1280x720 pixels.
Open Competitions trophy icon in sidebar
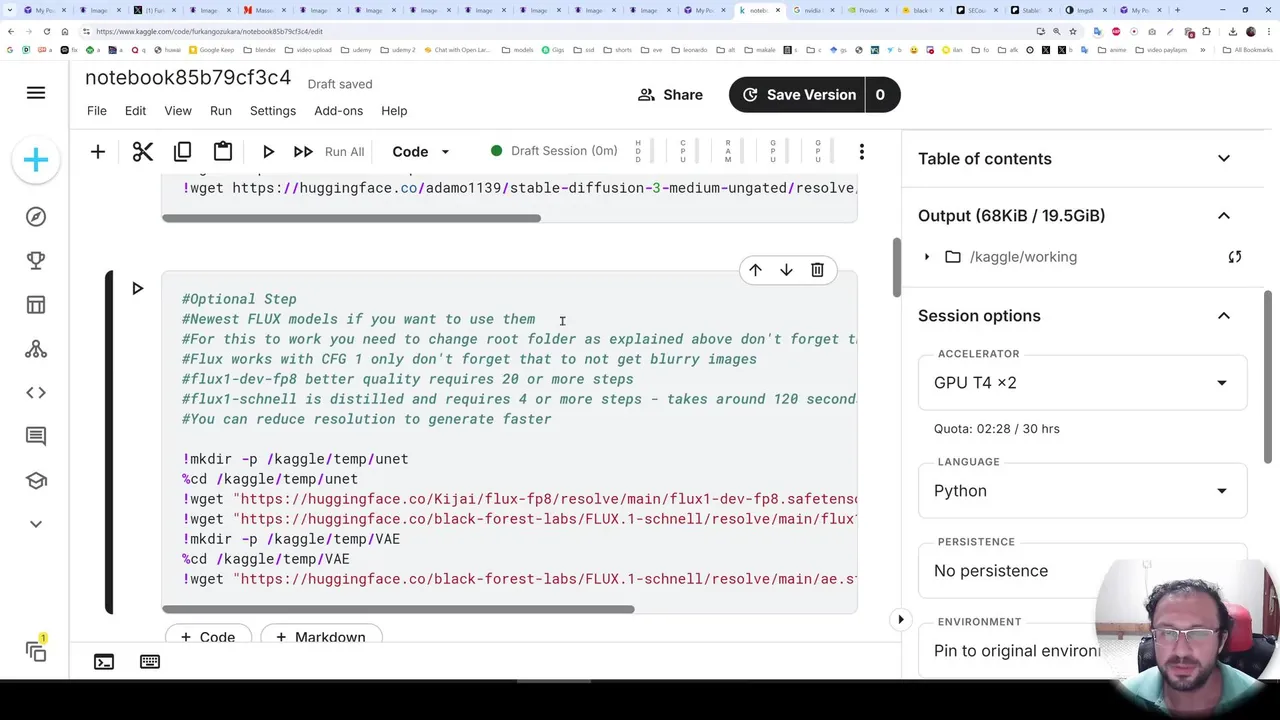tap(36, 261)
